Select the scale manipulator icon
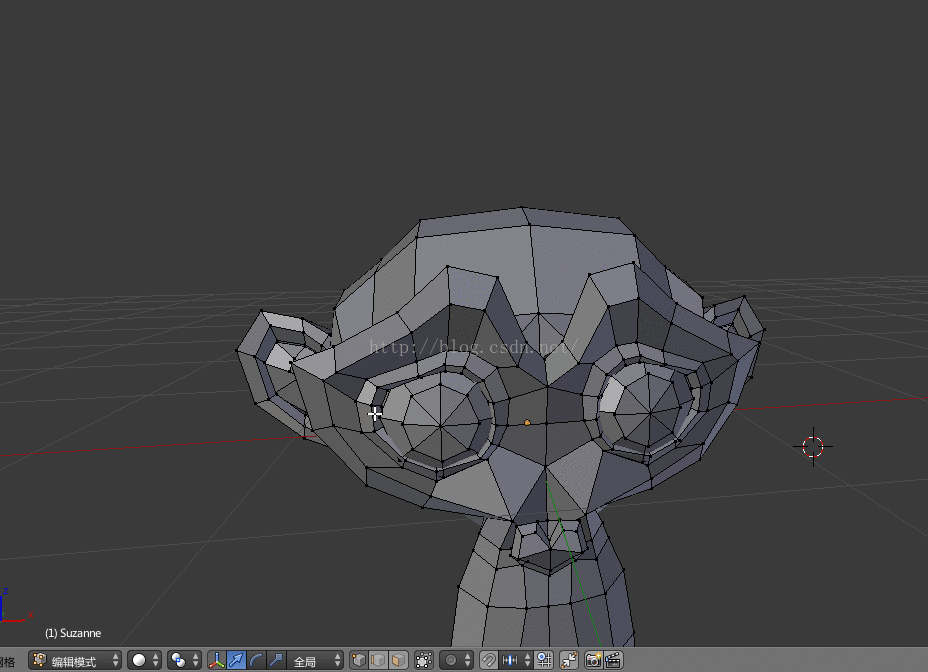 coord(276,660)
